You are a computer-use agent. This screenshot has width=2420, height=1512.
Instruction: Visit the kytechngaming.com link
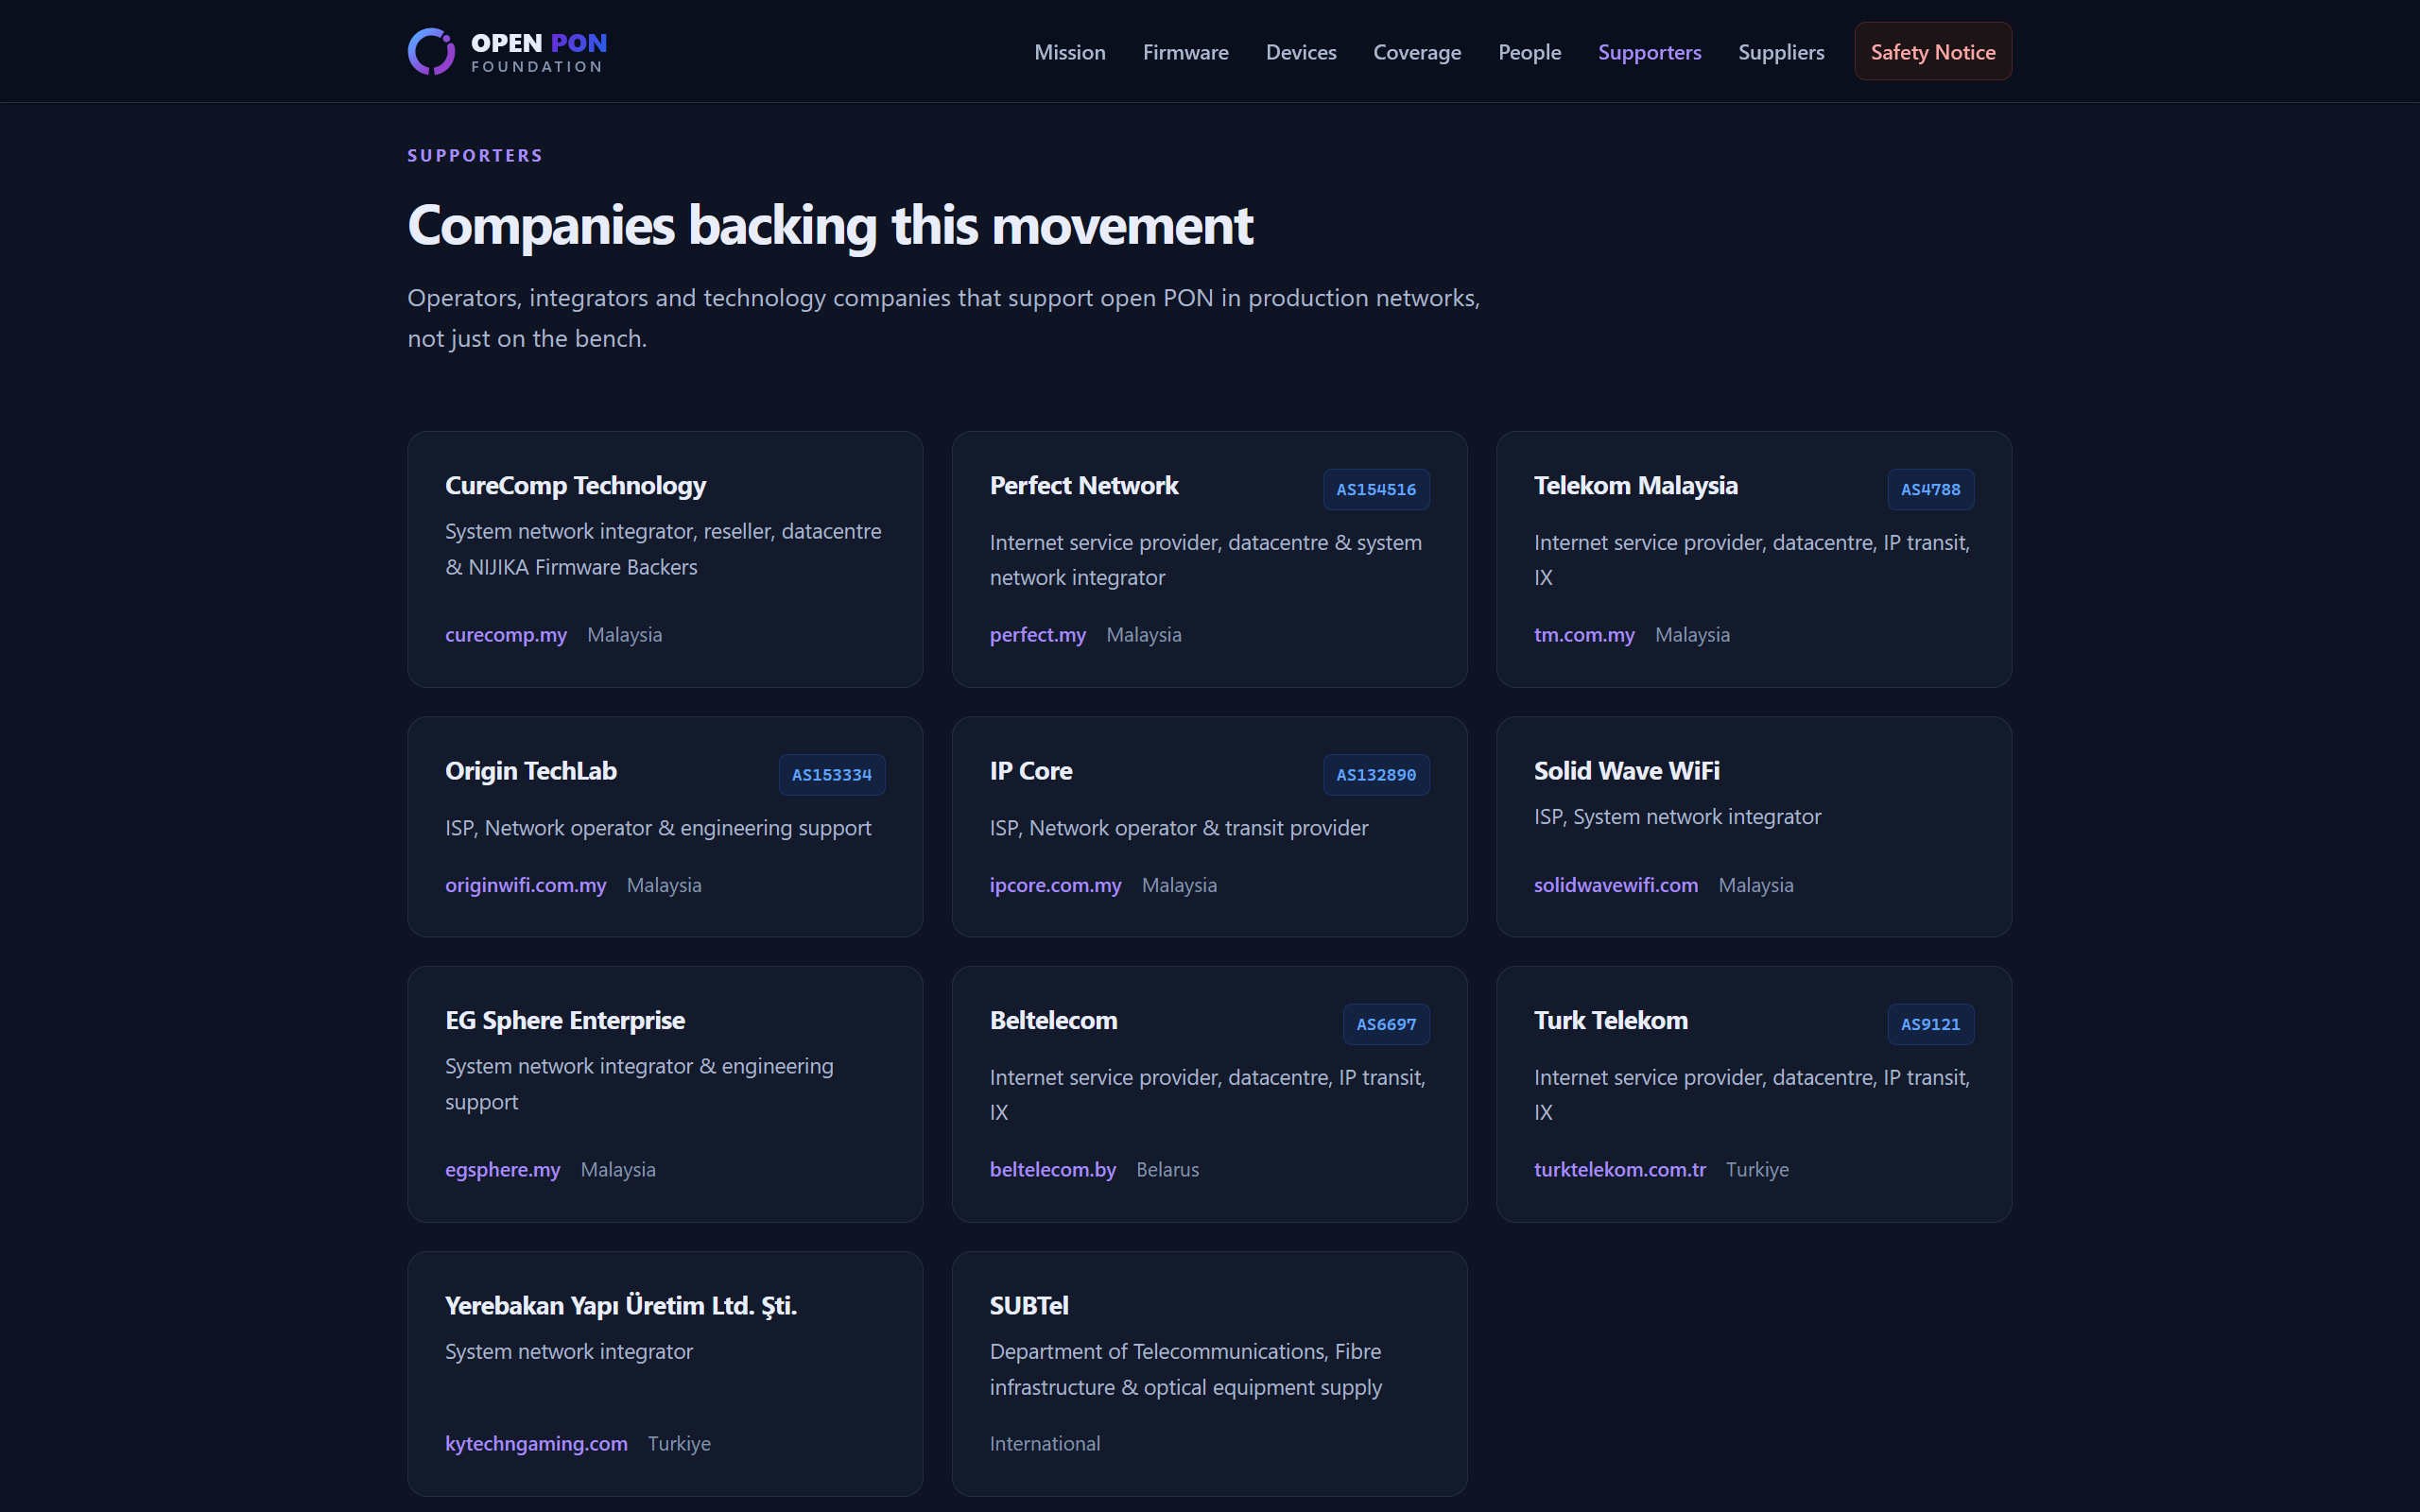pos(536,1443)
